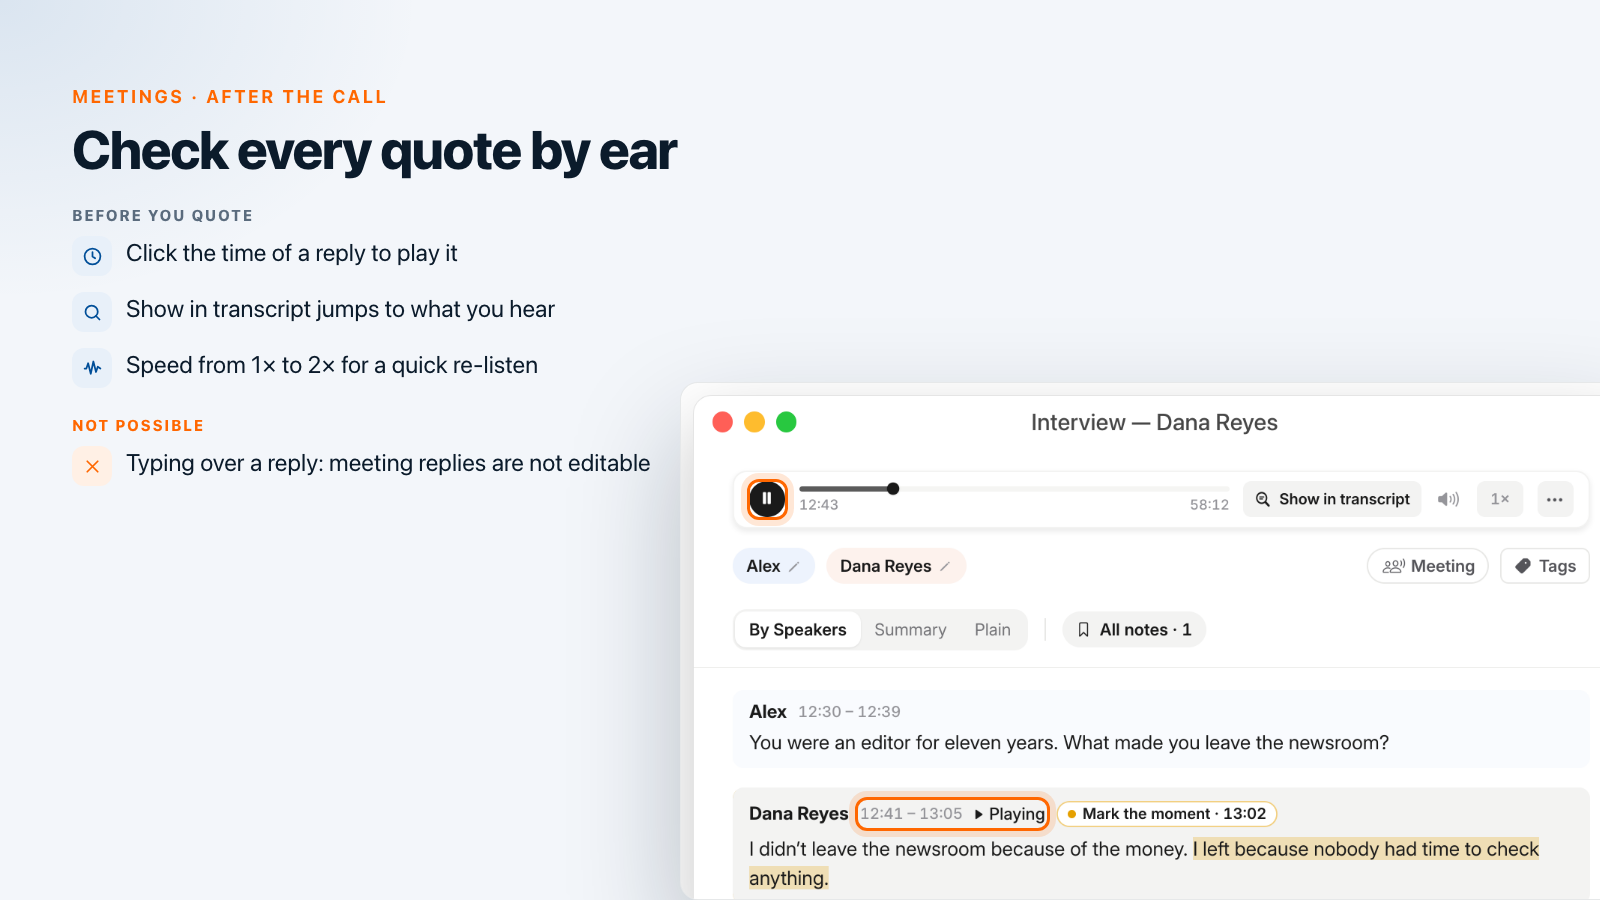This screenshot has width=1600, height=900.
Task: Change playback speed with the 1× button
Action: 1500,499
